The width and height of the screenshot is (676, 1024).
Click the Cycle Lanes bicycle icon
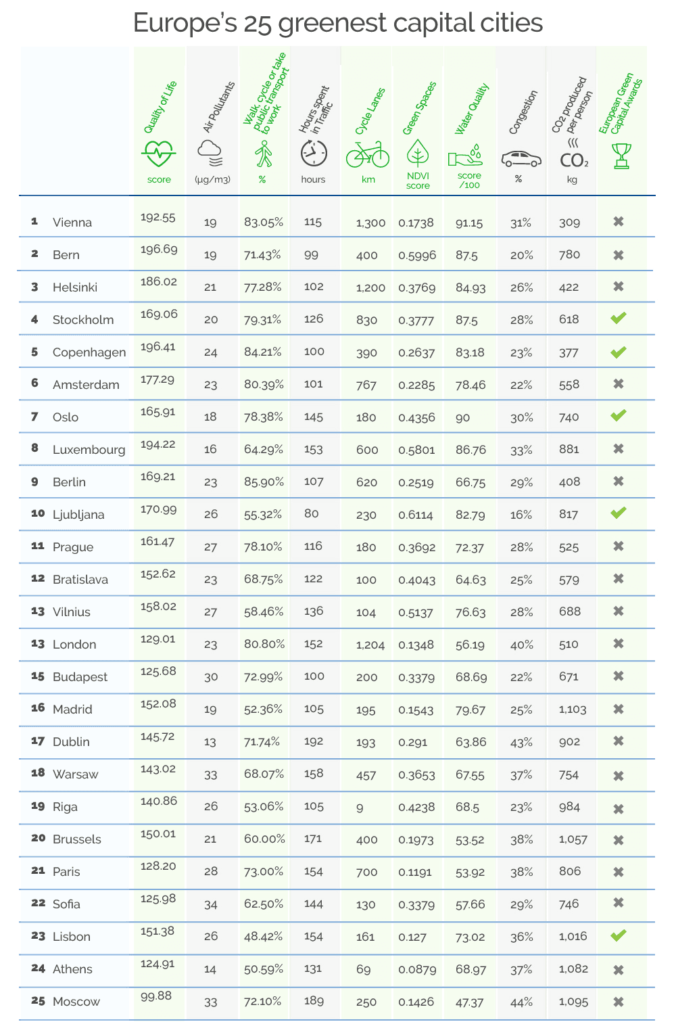click(368, 155)
